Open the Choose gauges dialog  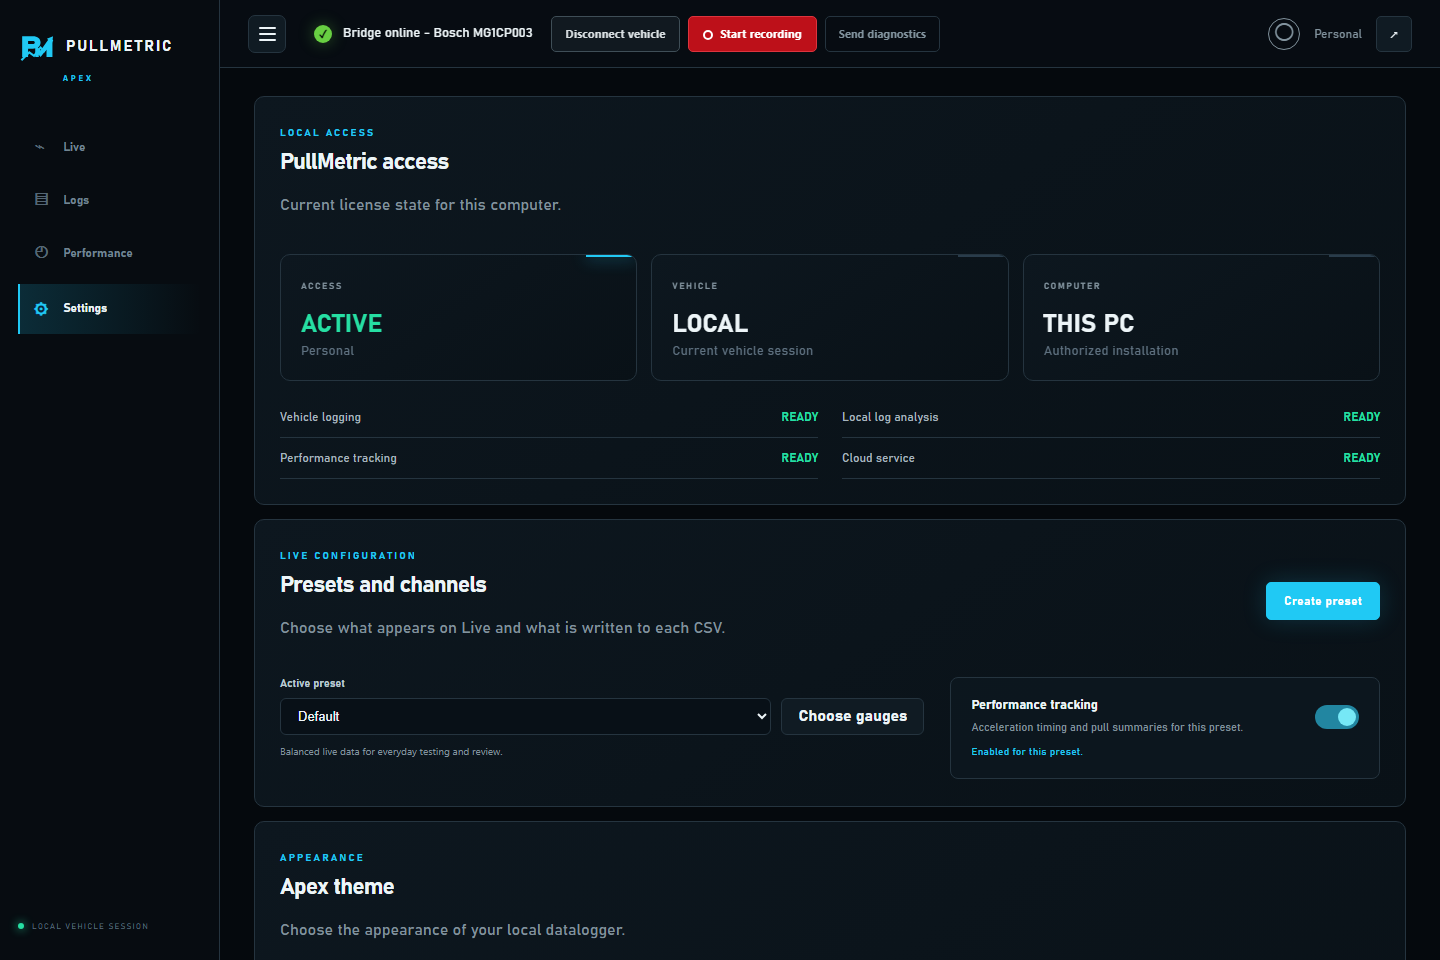coord(852,716)
